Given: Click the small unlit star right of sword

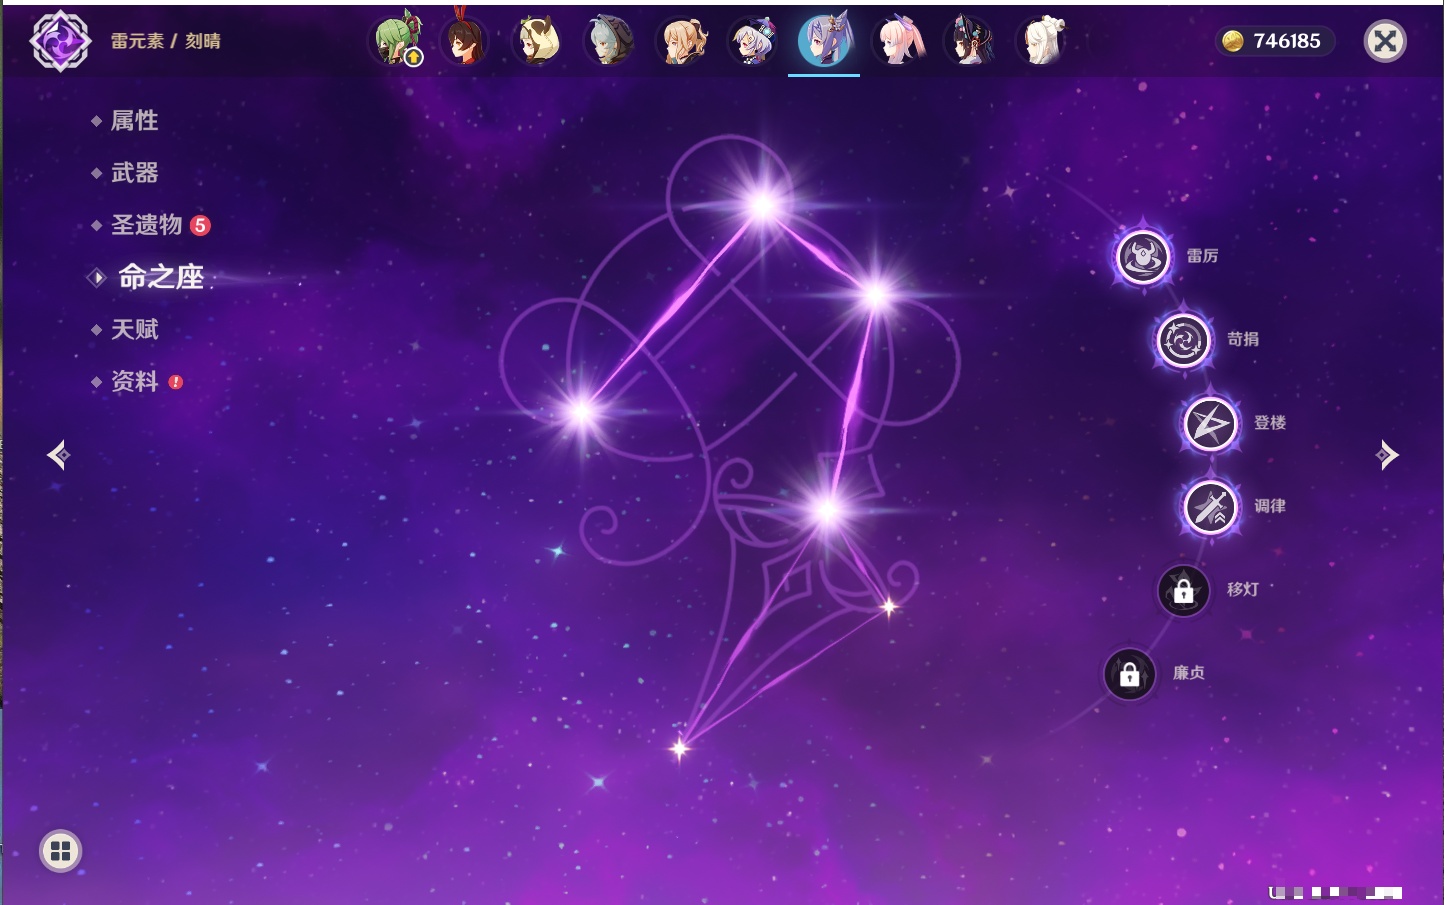Looking at the screenshot, I should click(889, 606).
